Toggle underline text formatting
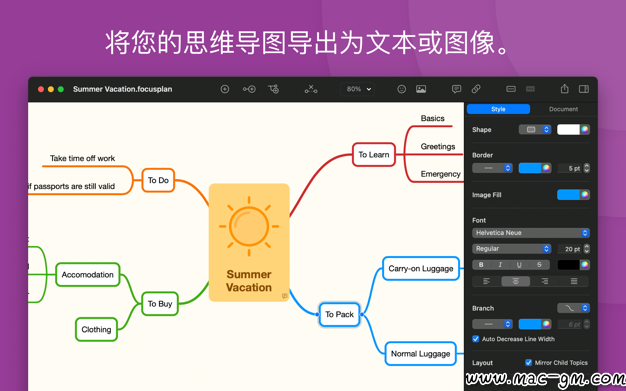Viewport: 626px width, 391px height. pyautogui.click(x=519, y=265)
